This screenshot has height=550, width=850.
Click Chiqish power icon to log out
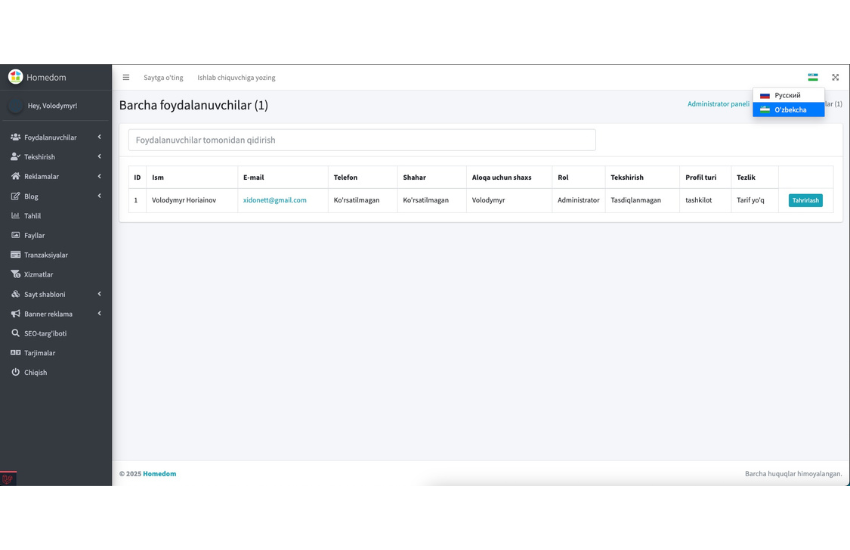click(x=16, y=372)
